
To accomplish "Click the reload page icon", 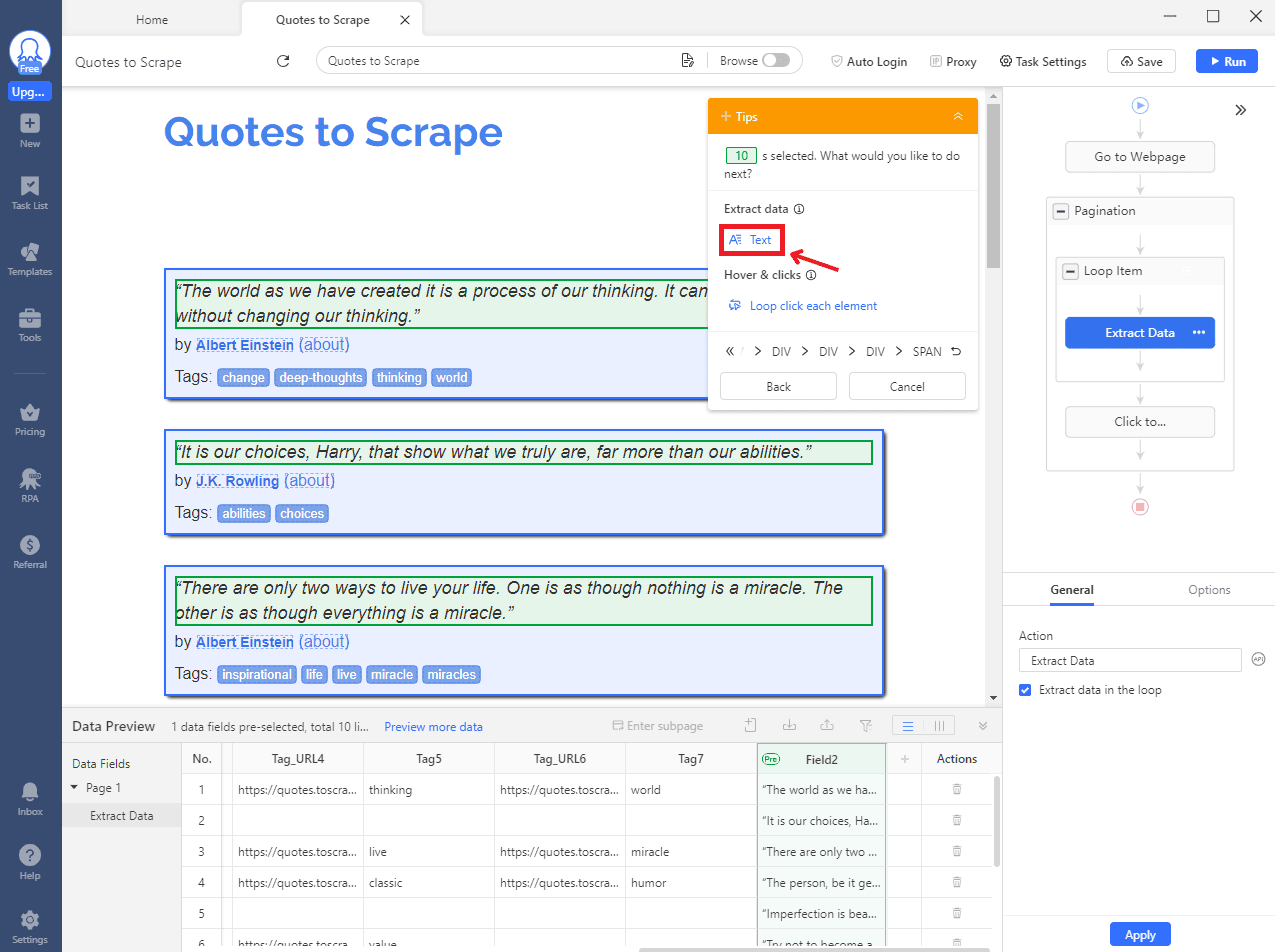I will 283,61.
